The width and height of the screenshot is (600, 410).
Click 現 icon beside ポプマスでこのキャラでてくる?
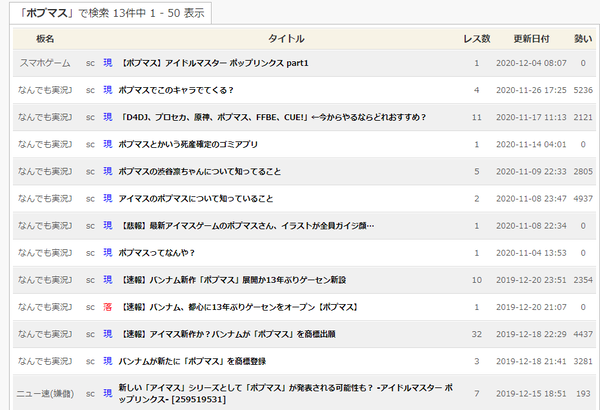point(108,90)
